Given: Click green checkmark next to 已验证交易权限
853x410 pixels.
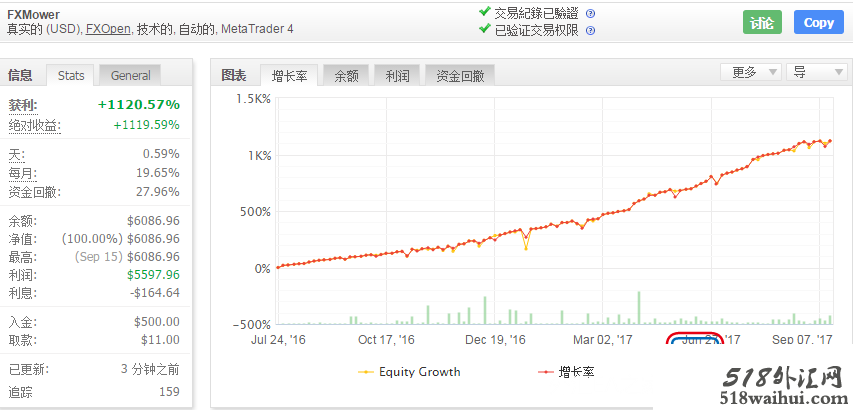Looking at the screenshot, I should point(485,30).
